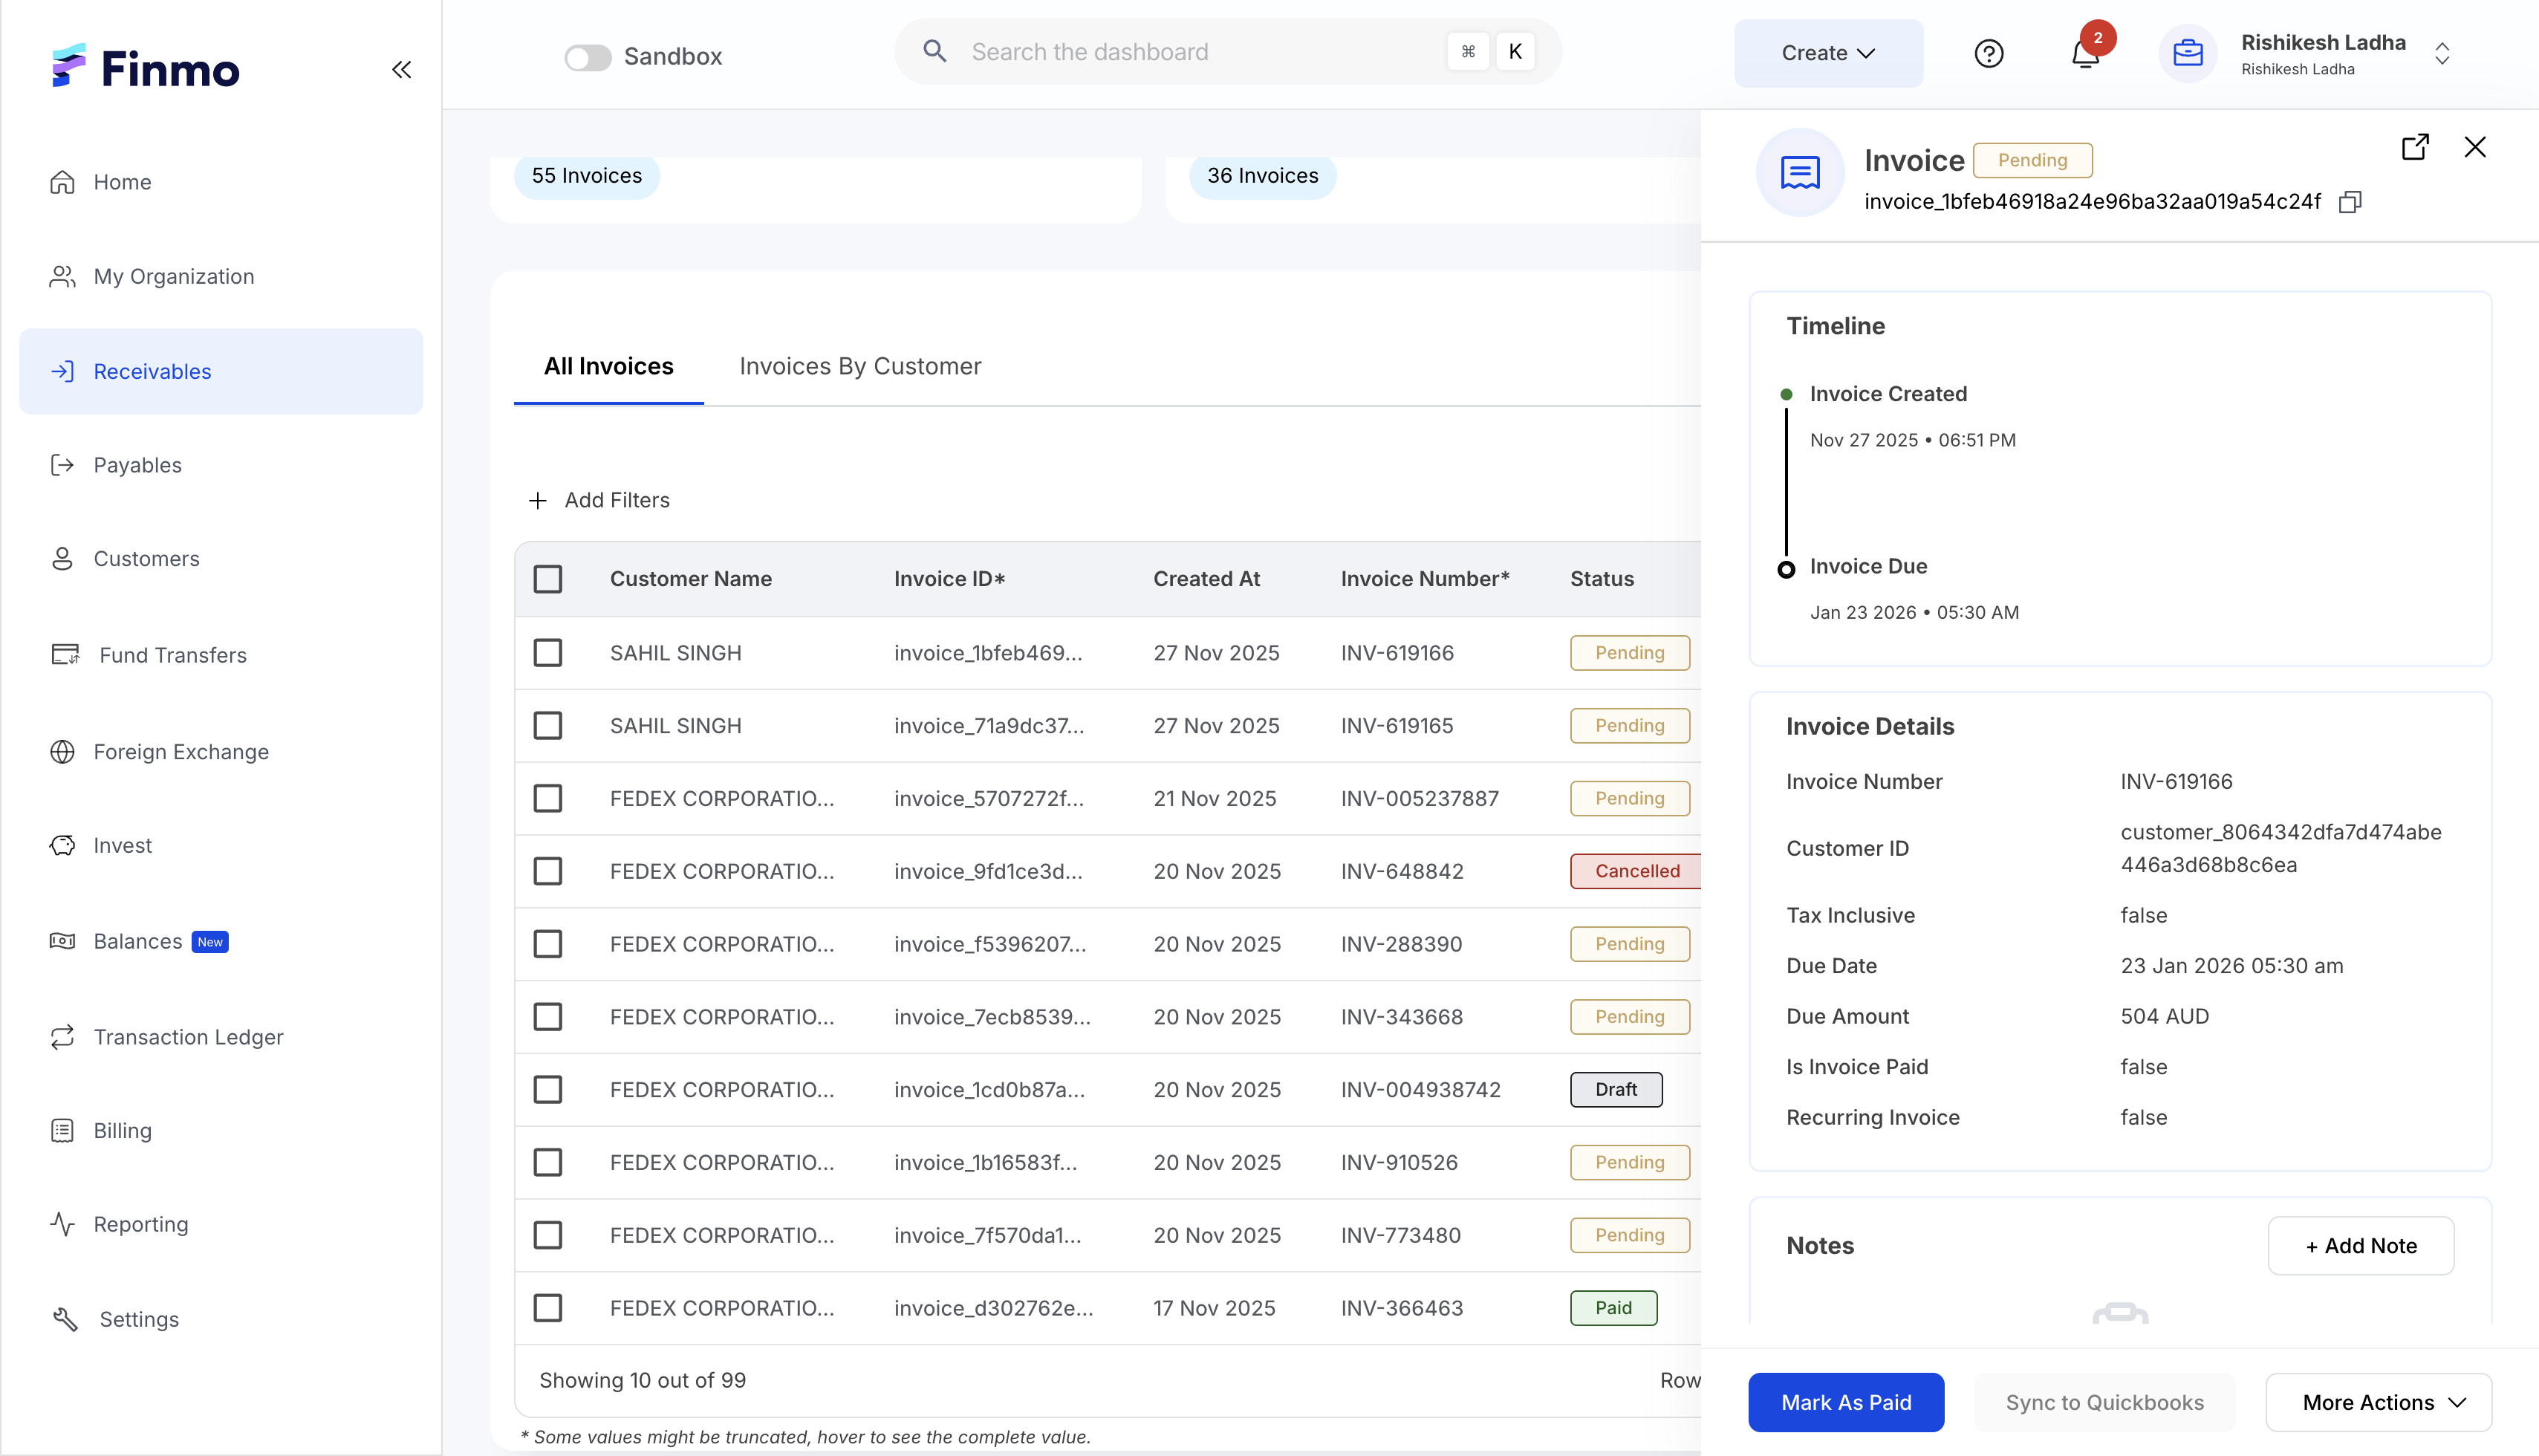Open the More Actions dropdown
The height and width of the screenshot is (1456, 2539).
pyautogui.click(x=2378, y=1402)
